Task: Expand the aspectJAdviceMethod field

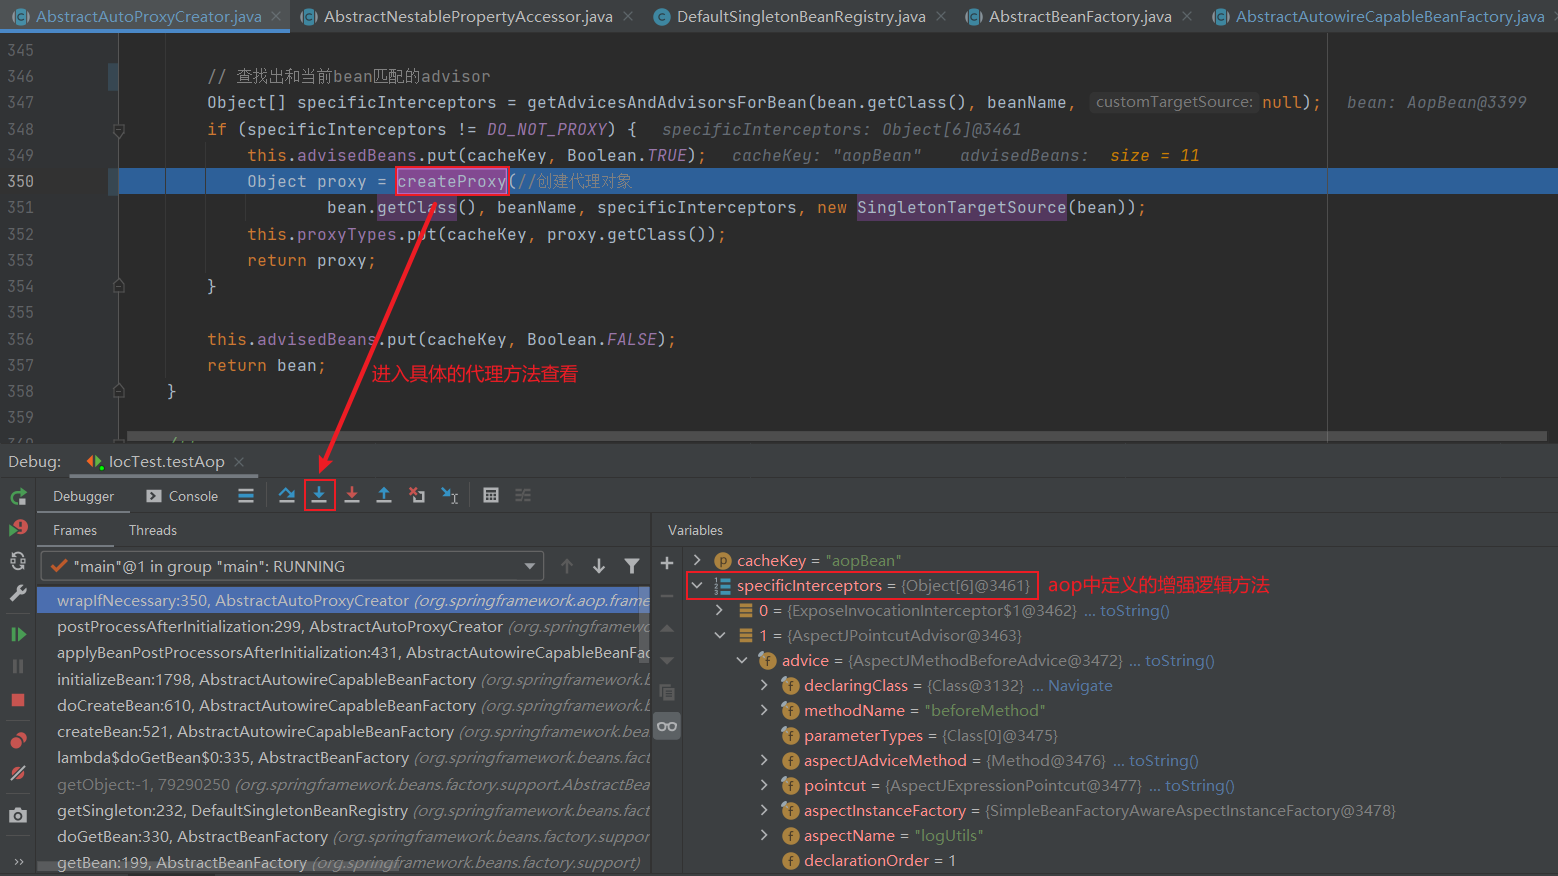Action: pos(764,760)
